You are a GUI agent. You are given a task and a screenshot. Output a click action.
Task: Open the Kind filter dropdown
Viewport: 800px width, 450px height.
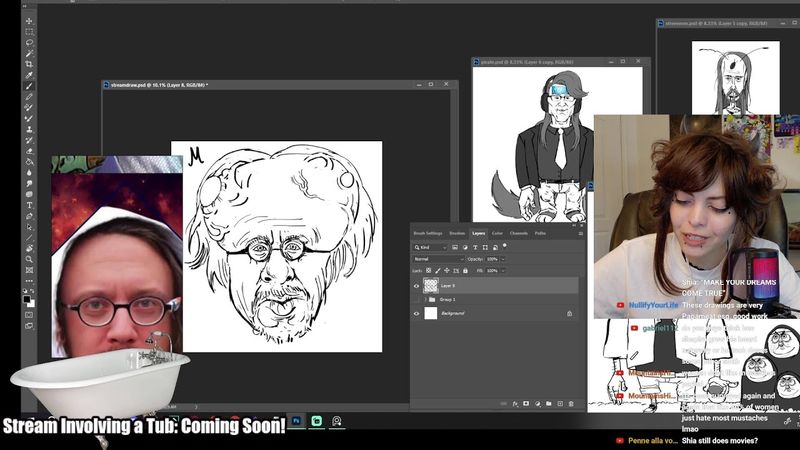430,247
